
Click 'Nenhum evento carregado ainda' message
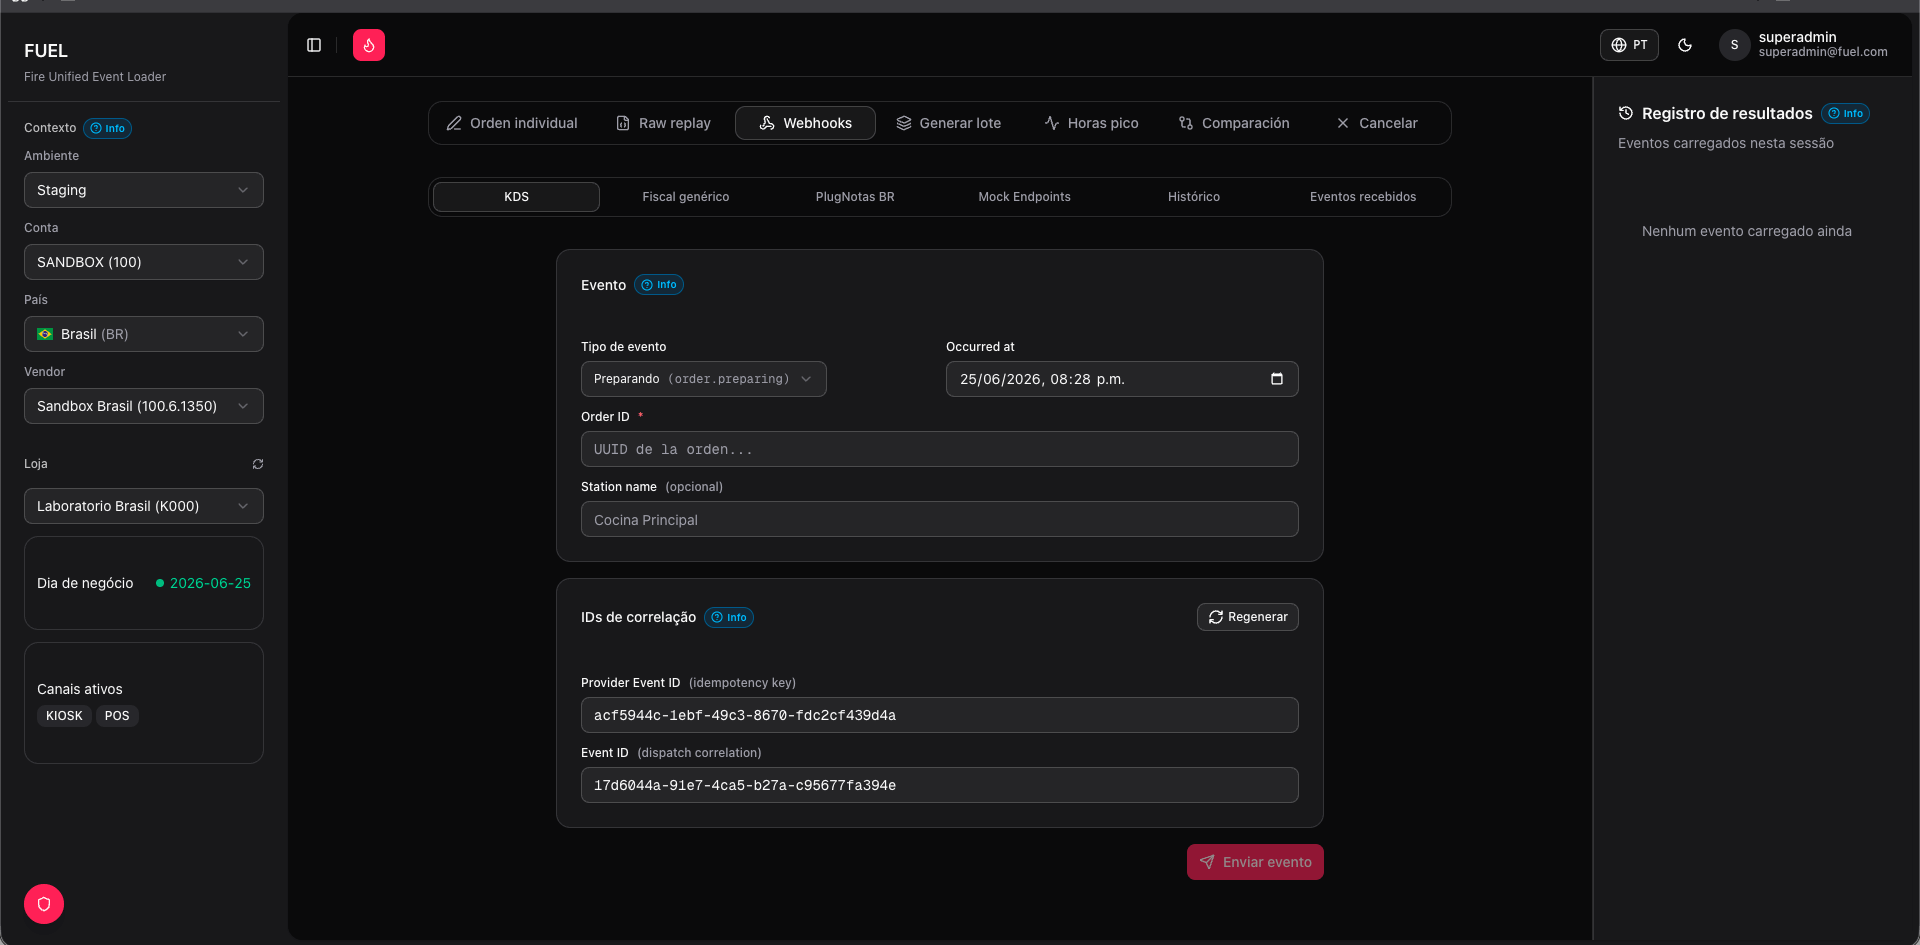point(1747,231)
